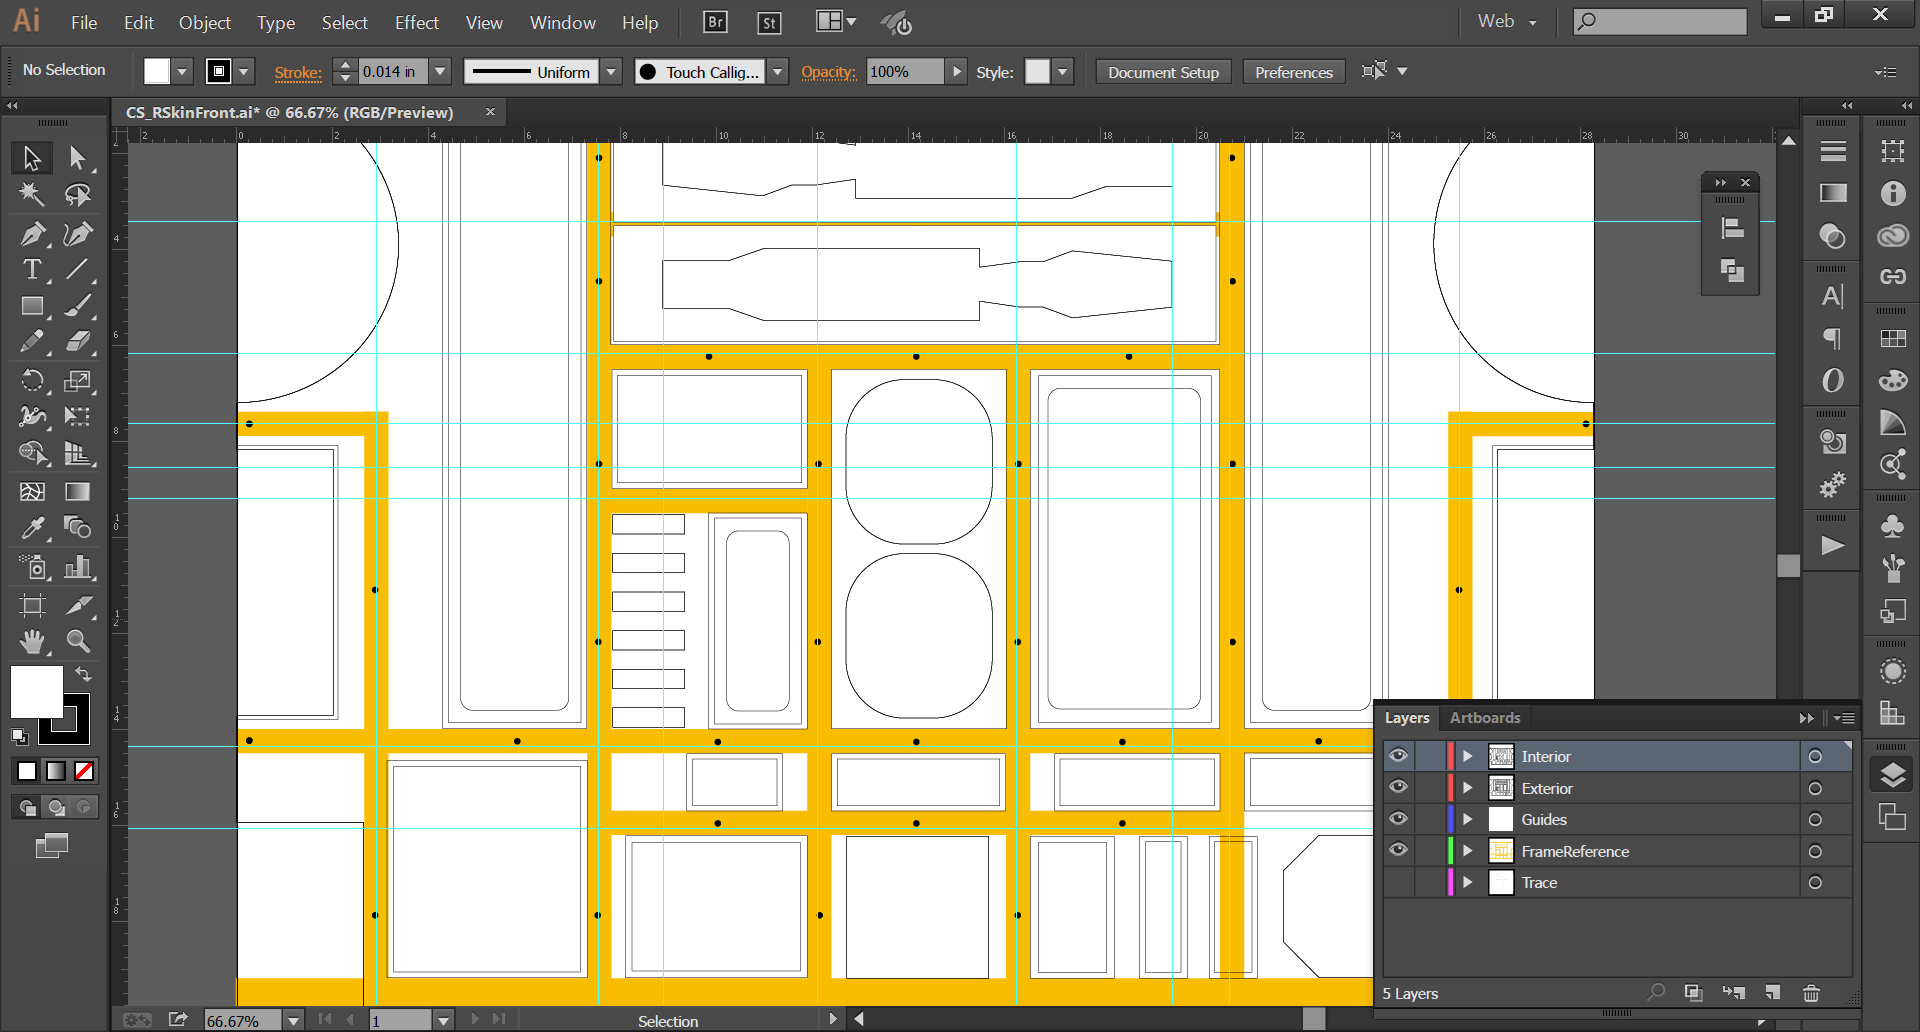Image resolution: width=1920 pixels, height=1032 pixels.
Task: Select the Eyedropper tool
Action: pos(32,527)
